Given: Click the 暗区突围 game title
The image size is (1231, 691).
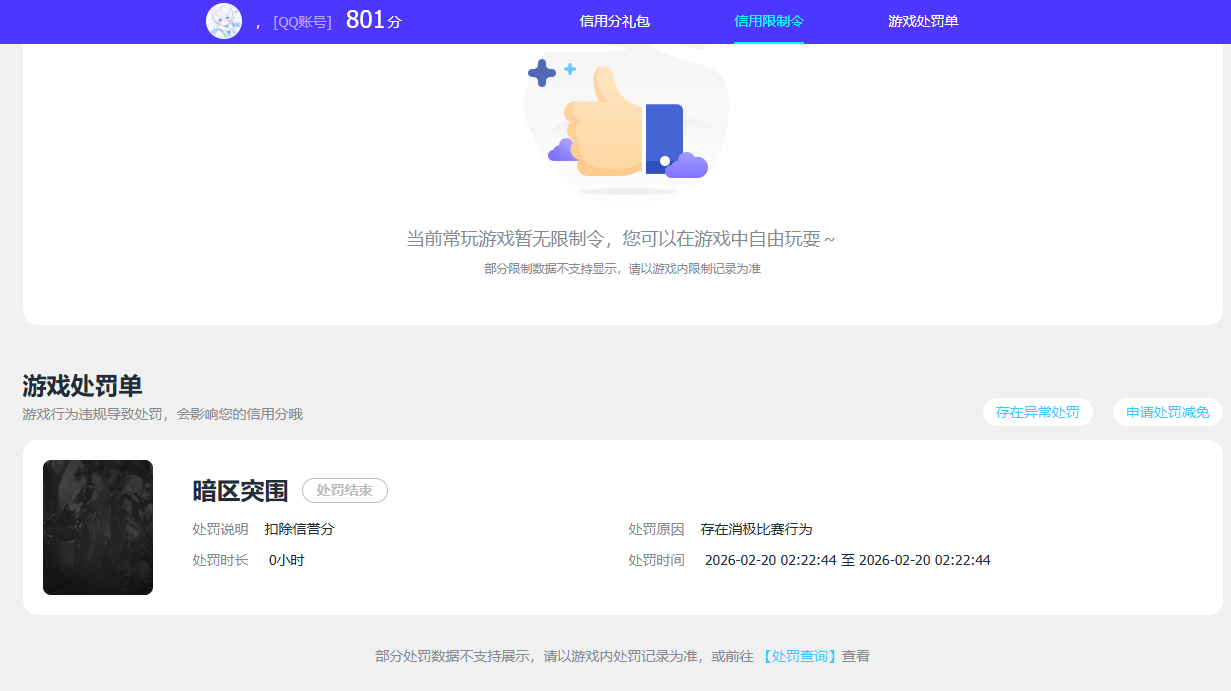Looking at the screenshot, I should (240, 491).
